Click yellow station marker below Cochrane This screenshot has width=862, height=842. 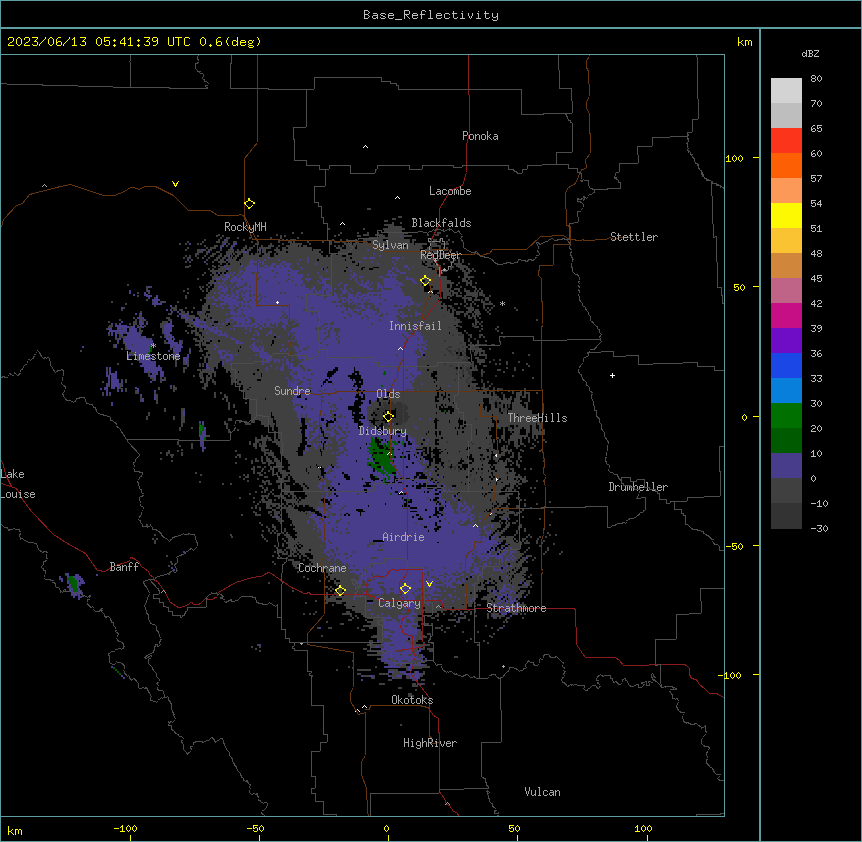pyautogui.click(x=340, y=591)
